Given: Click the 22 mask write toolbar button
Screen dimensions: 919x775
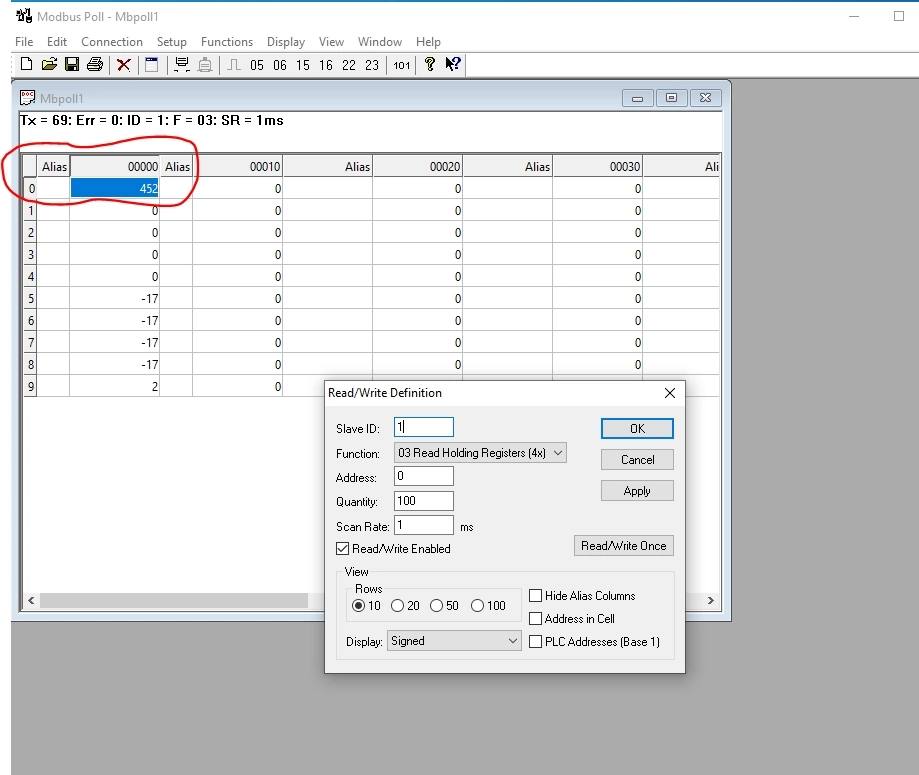Looking at the screenshot, I should tap(349, 65).
